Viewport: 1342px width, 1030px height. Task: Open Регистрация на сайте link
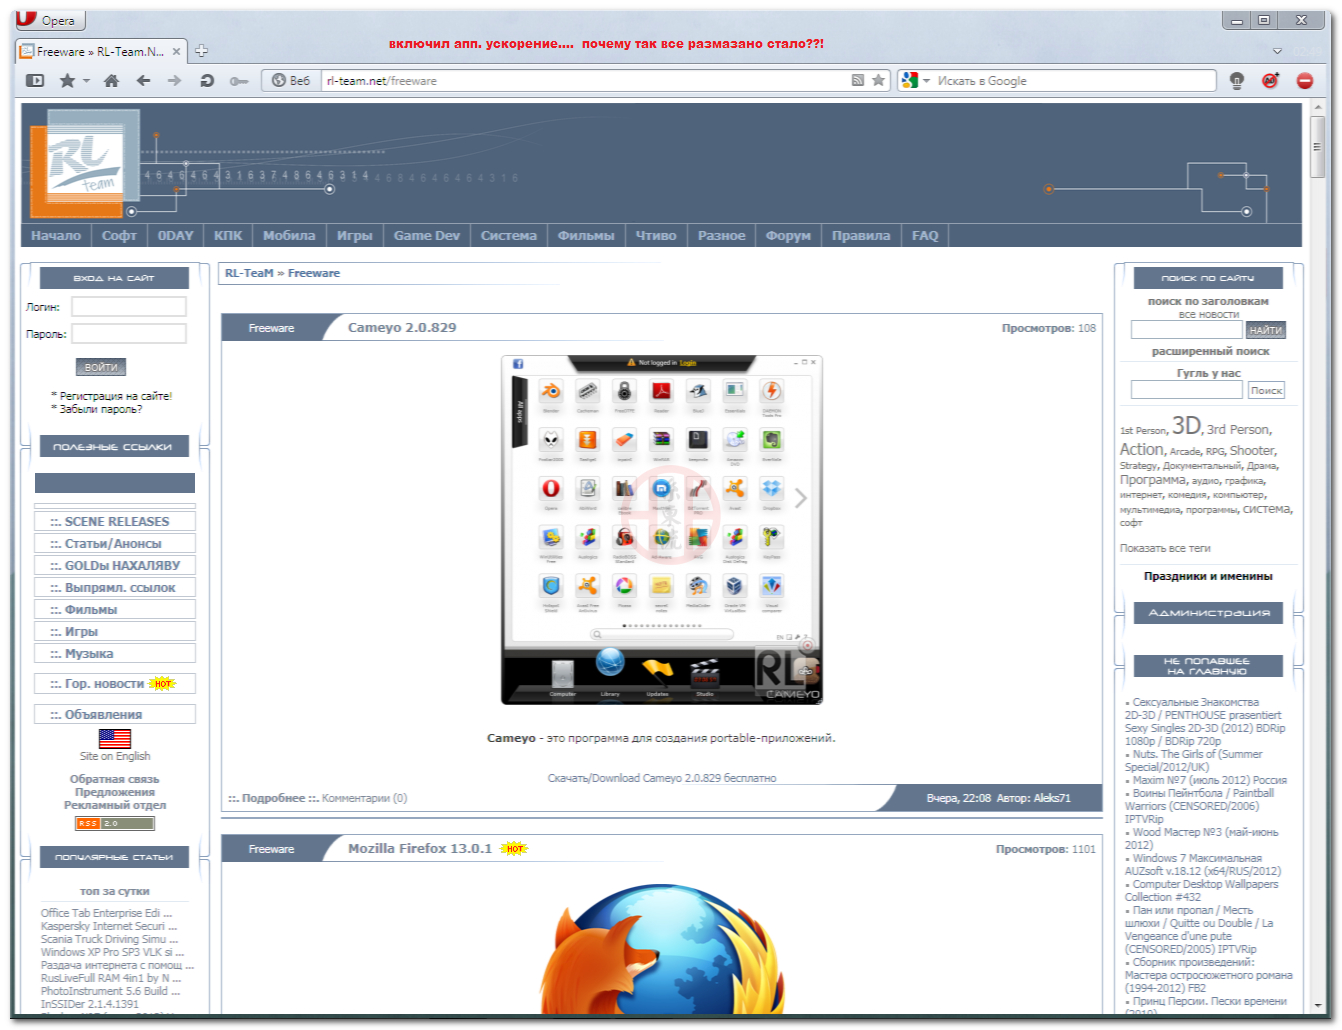pos(115,396)
